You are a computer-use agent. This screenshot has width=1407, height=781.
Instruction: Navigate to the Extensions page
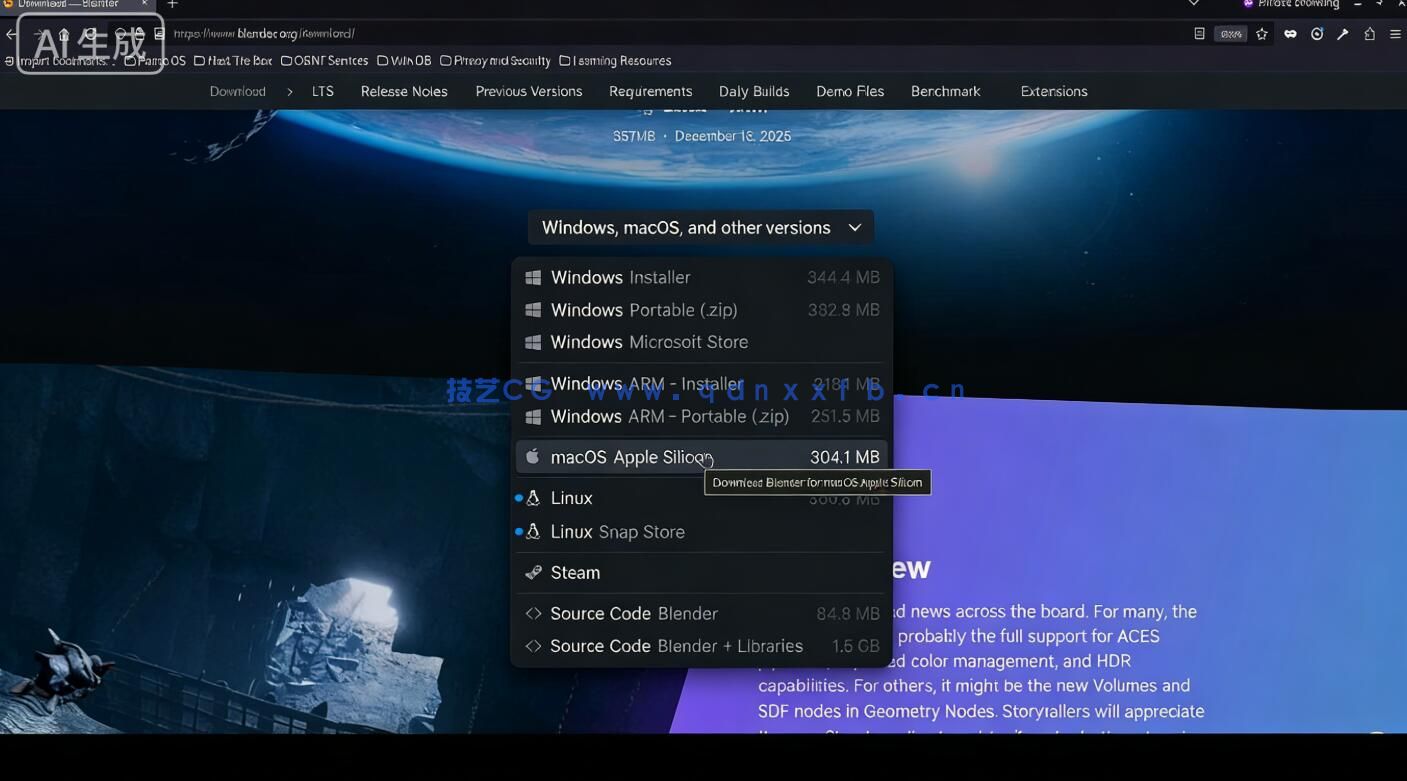[1054, 91]
